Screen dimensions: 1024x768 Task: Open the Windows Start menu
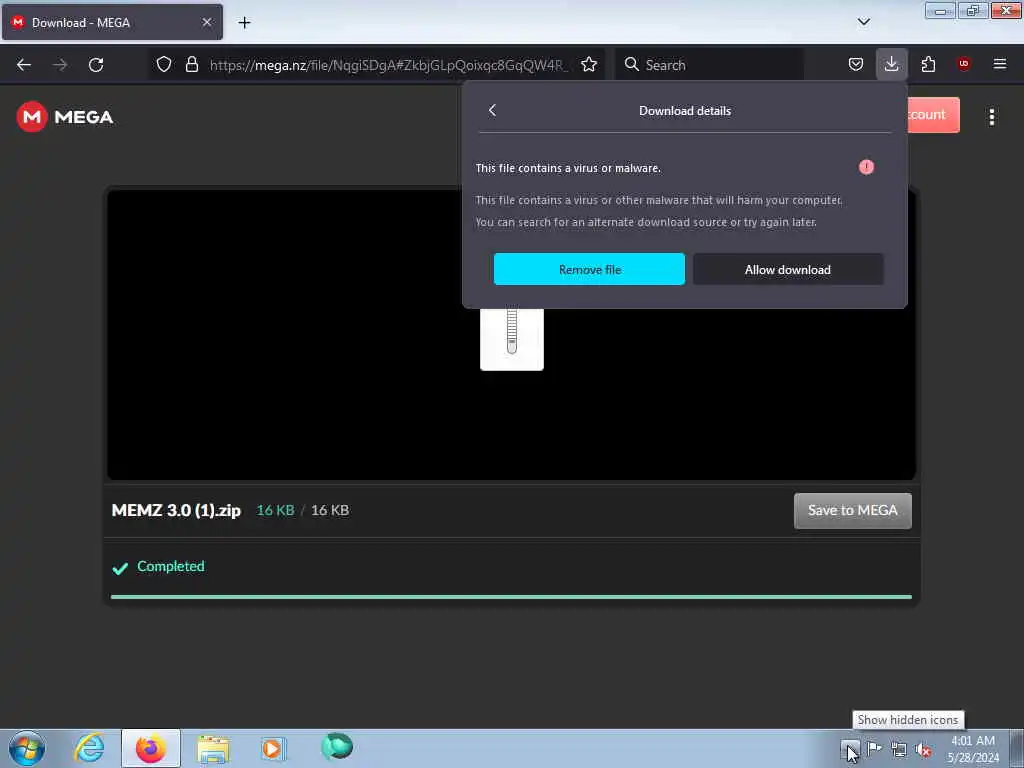(27, 748)
